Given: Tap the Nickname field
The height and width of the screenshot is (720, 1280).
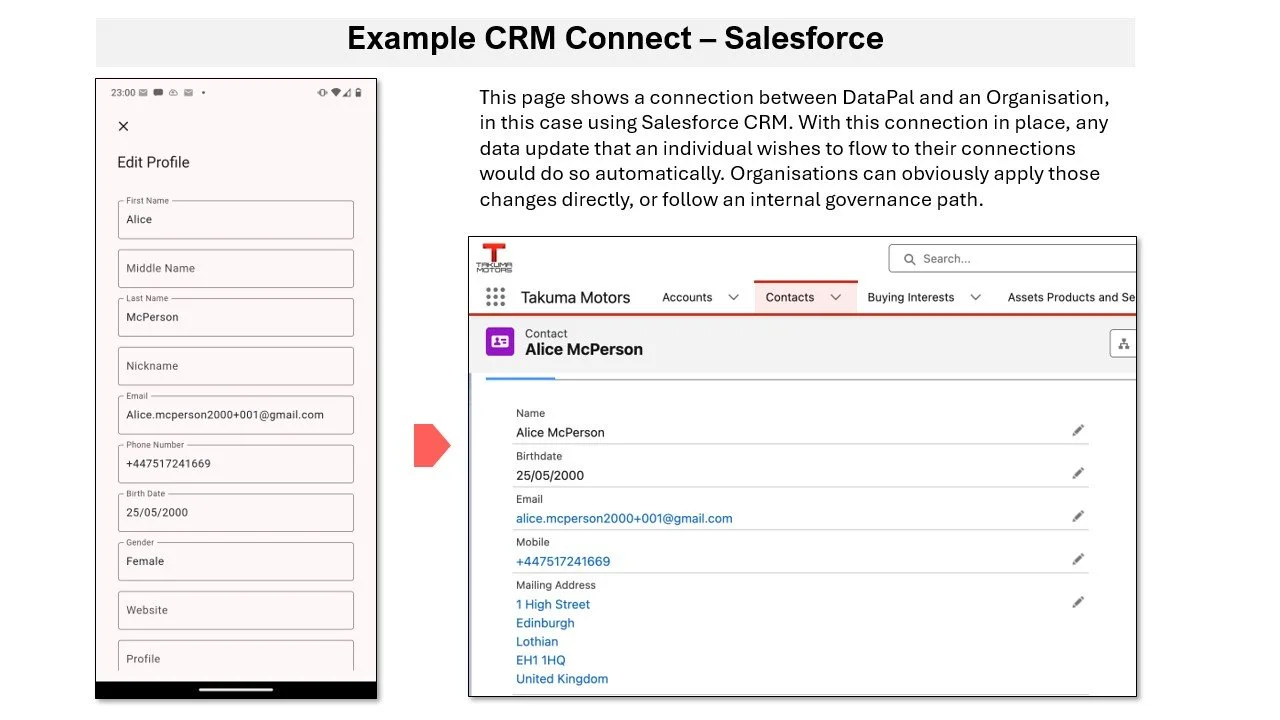Looking at the screenshot, I should click(x=236, y=366).
